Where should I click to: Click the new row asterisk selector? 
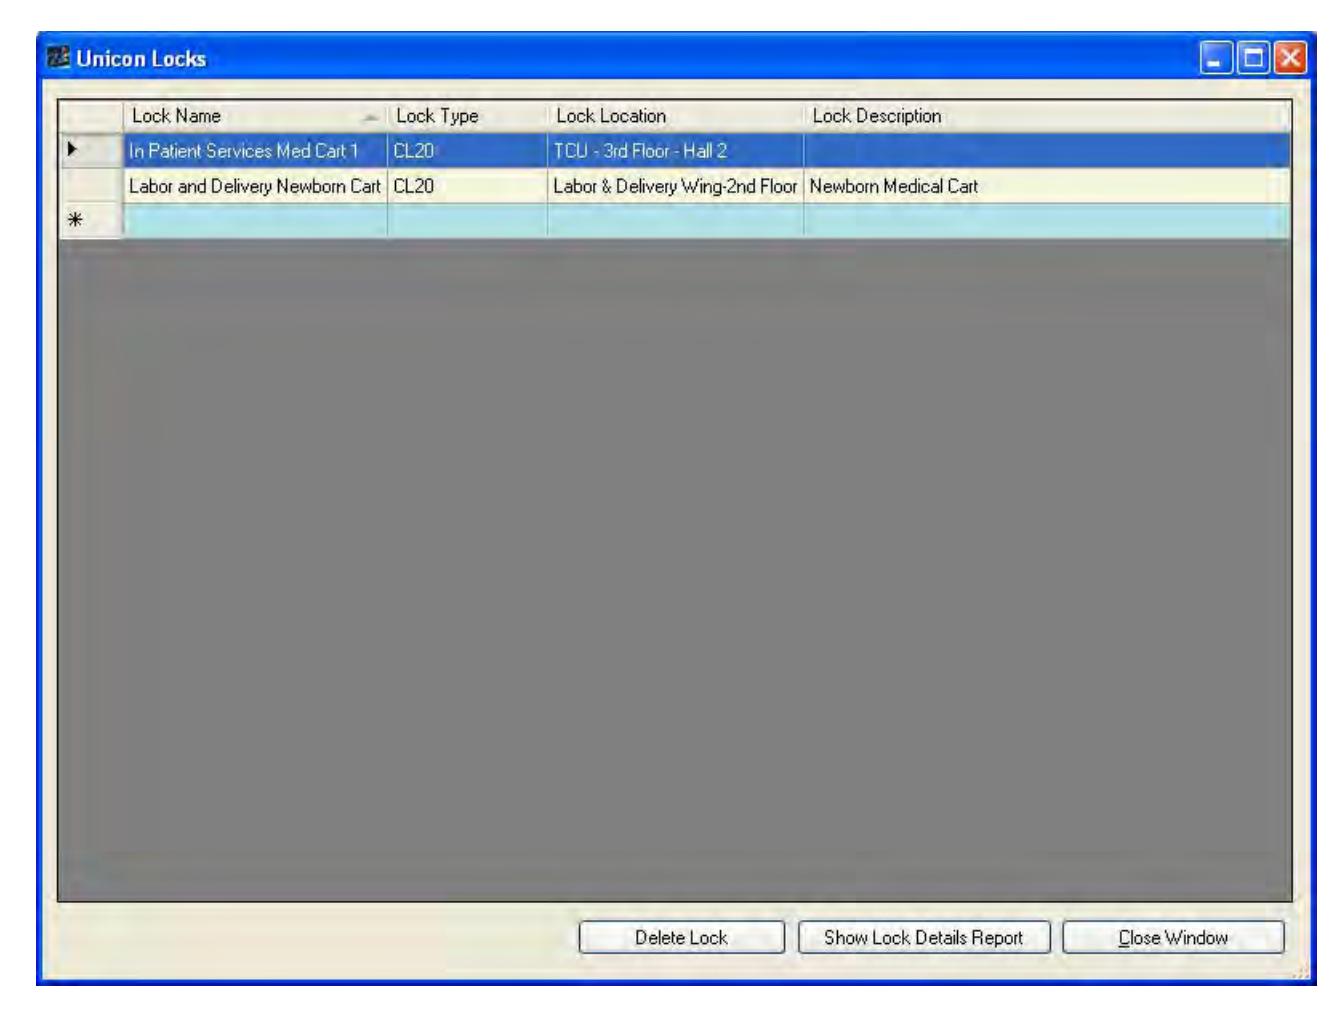[91, 221]
